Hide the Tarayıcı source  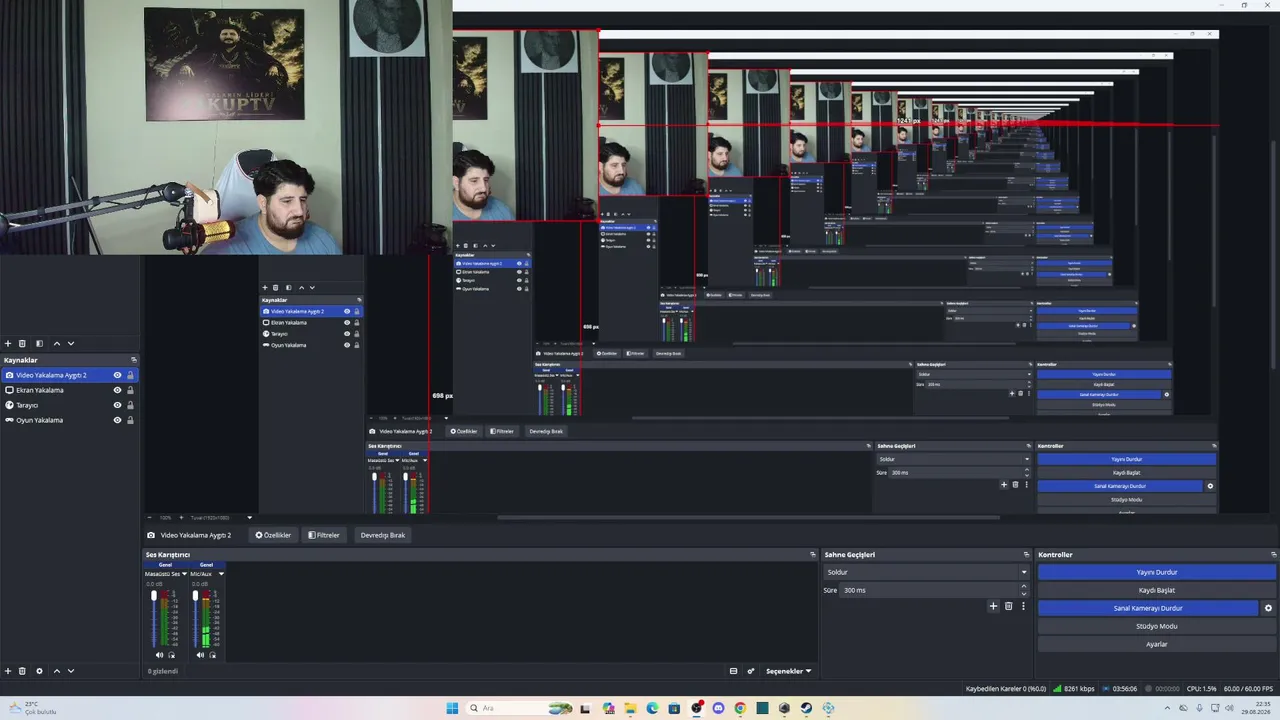[117, 405]
